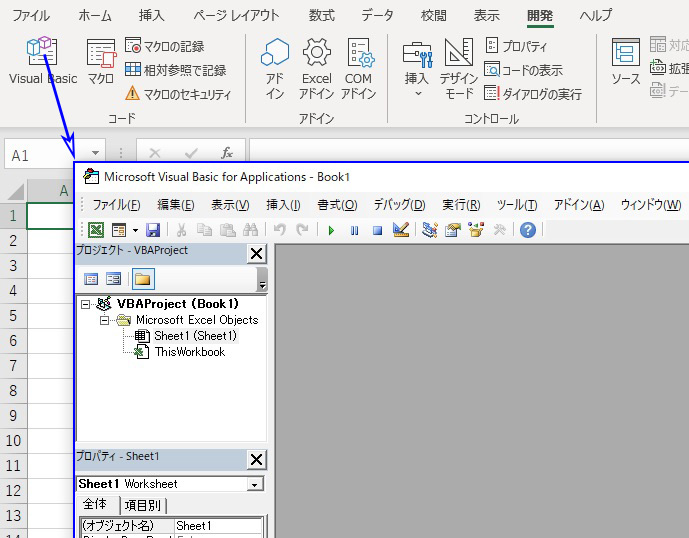Screen dimensions: 689x538
Task: Open VBA Help question mark icon
Action: pyautogui.click(x=528, y=230)
